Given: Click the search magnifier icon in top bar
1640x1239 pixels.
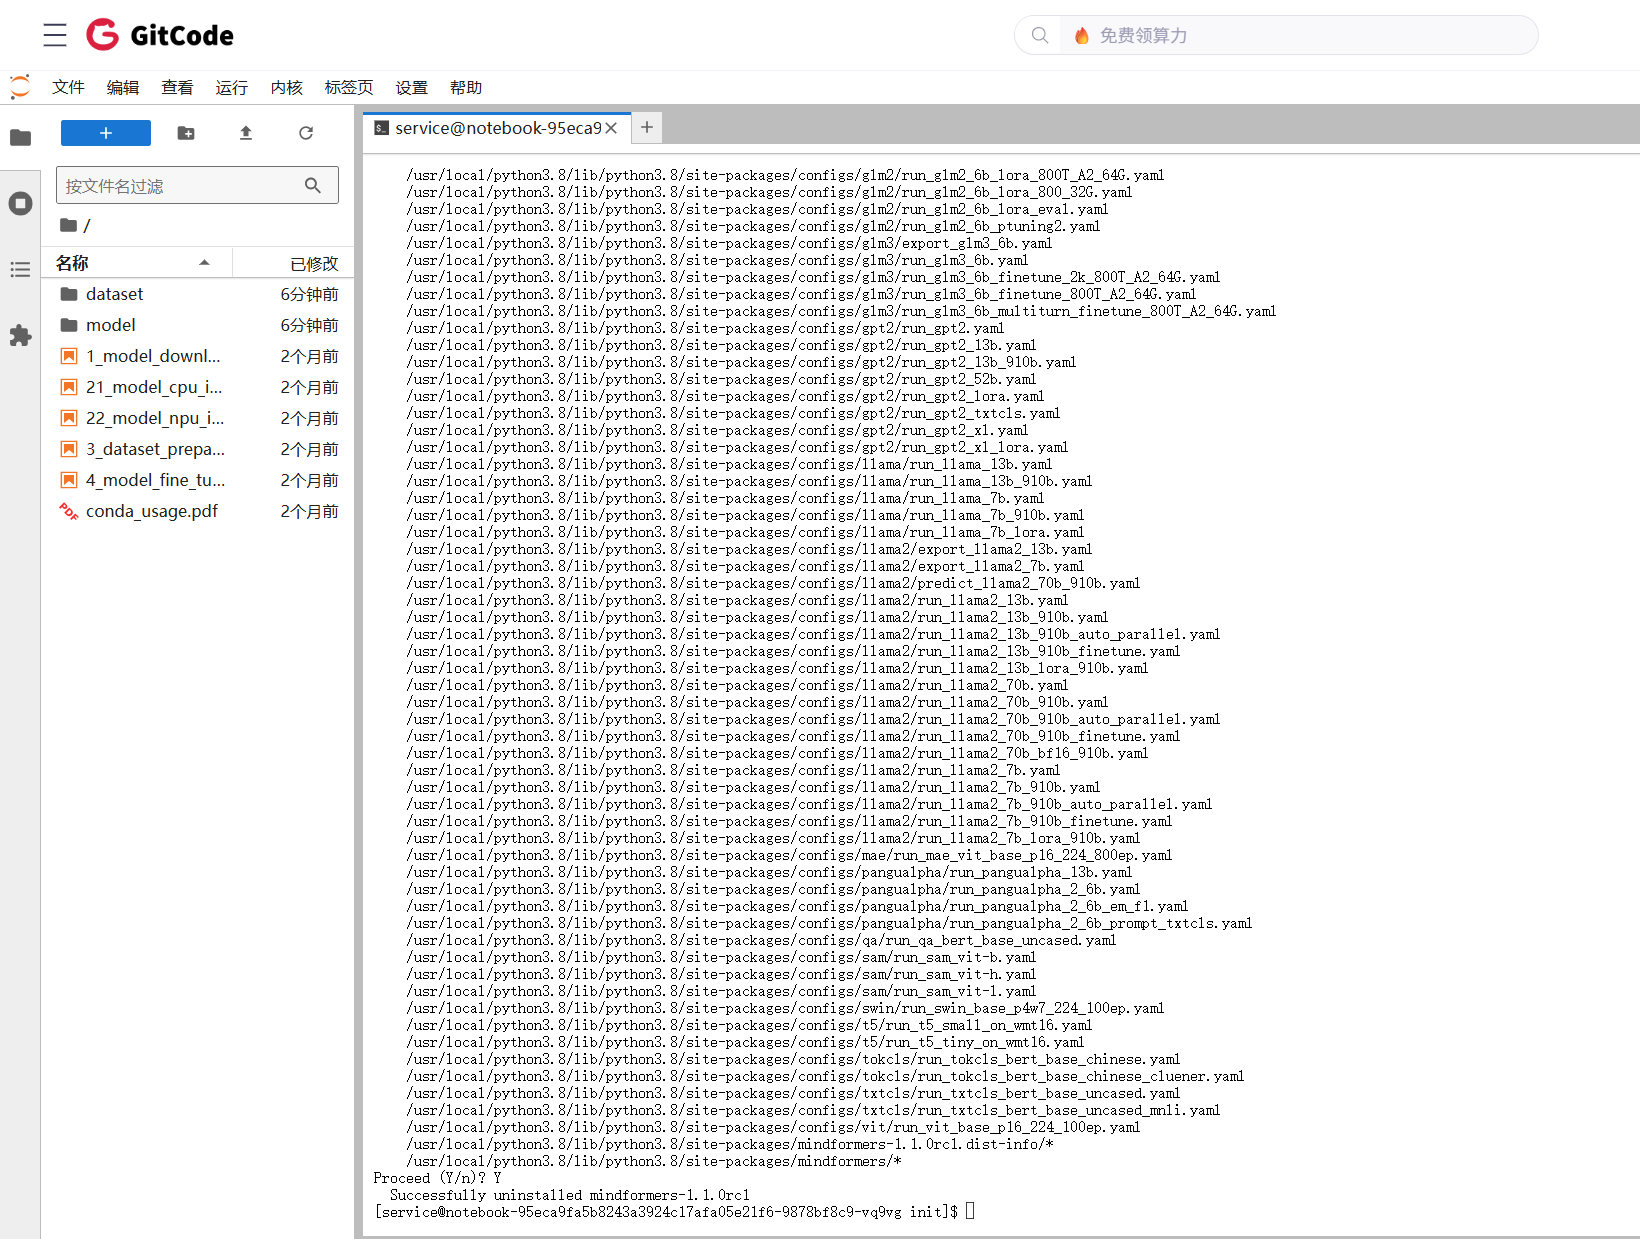Looking at the screenshot, I should [x=1040, y=35].
